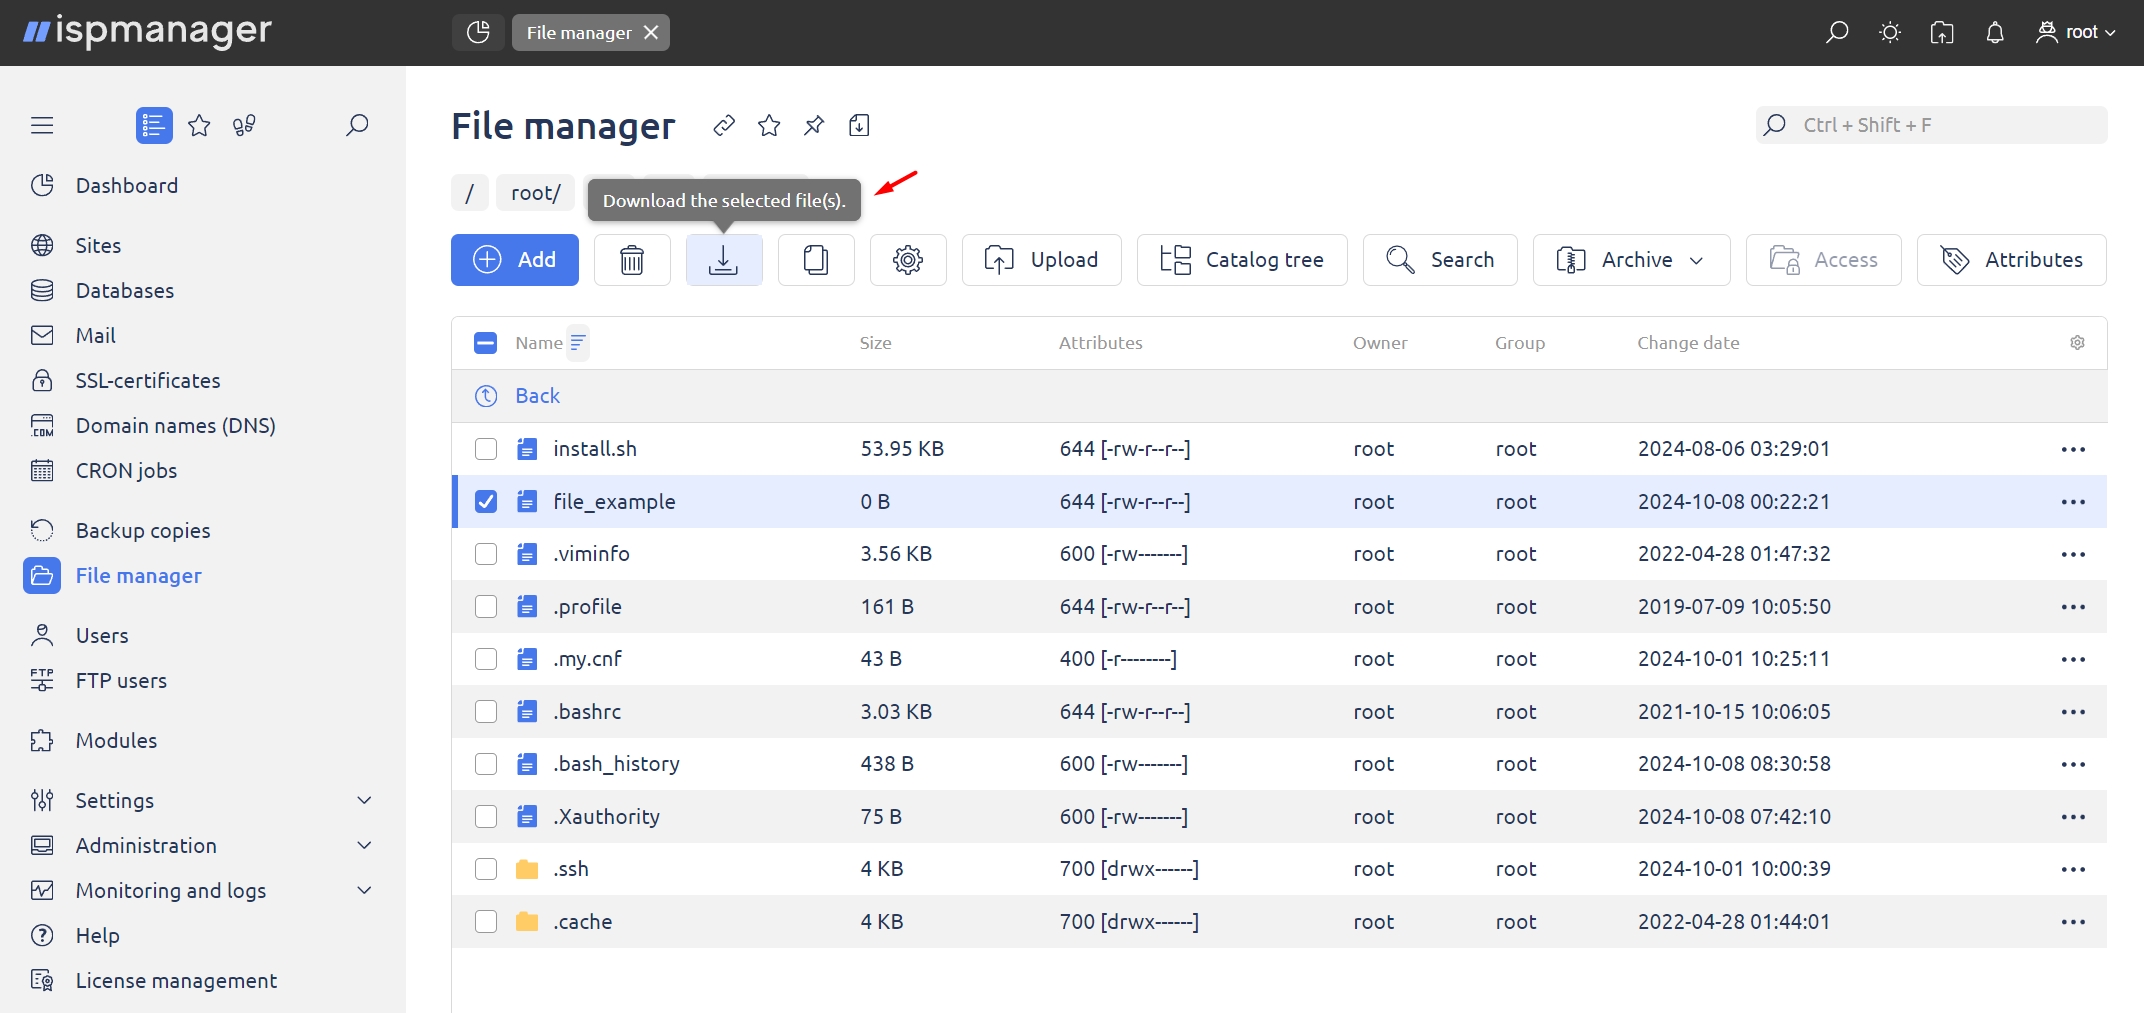2144x1013 pixels.
Task: Select the .bashrc checkbox
Action: [486, 712]
